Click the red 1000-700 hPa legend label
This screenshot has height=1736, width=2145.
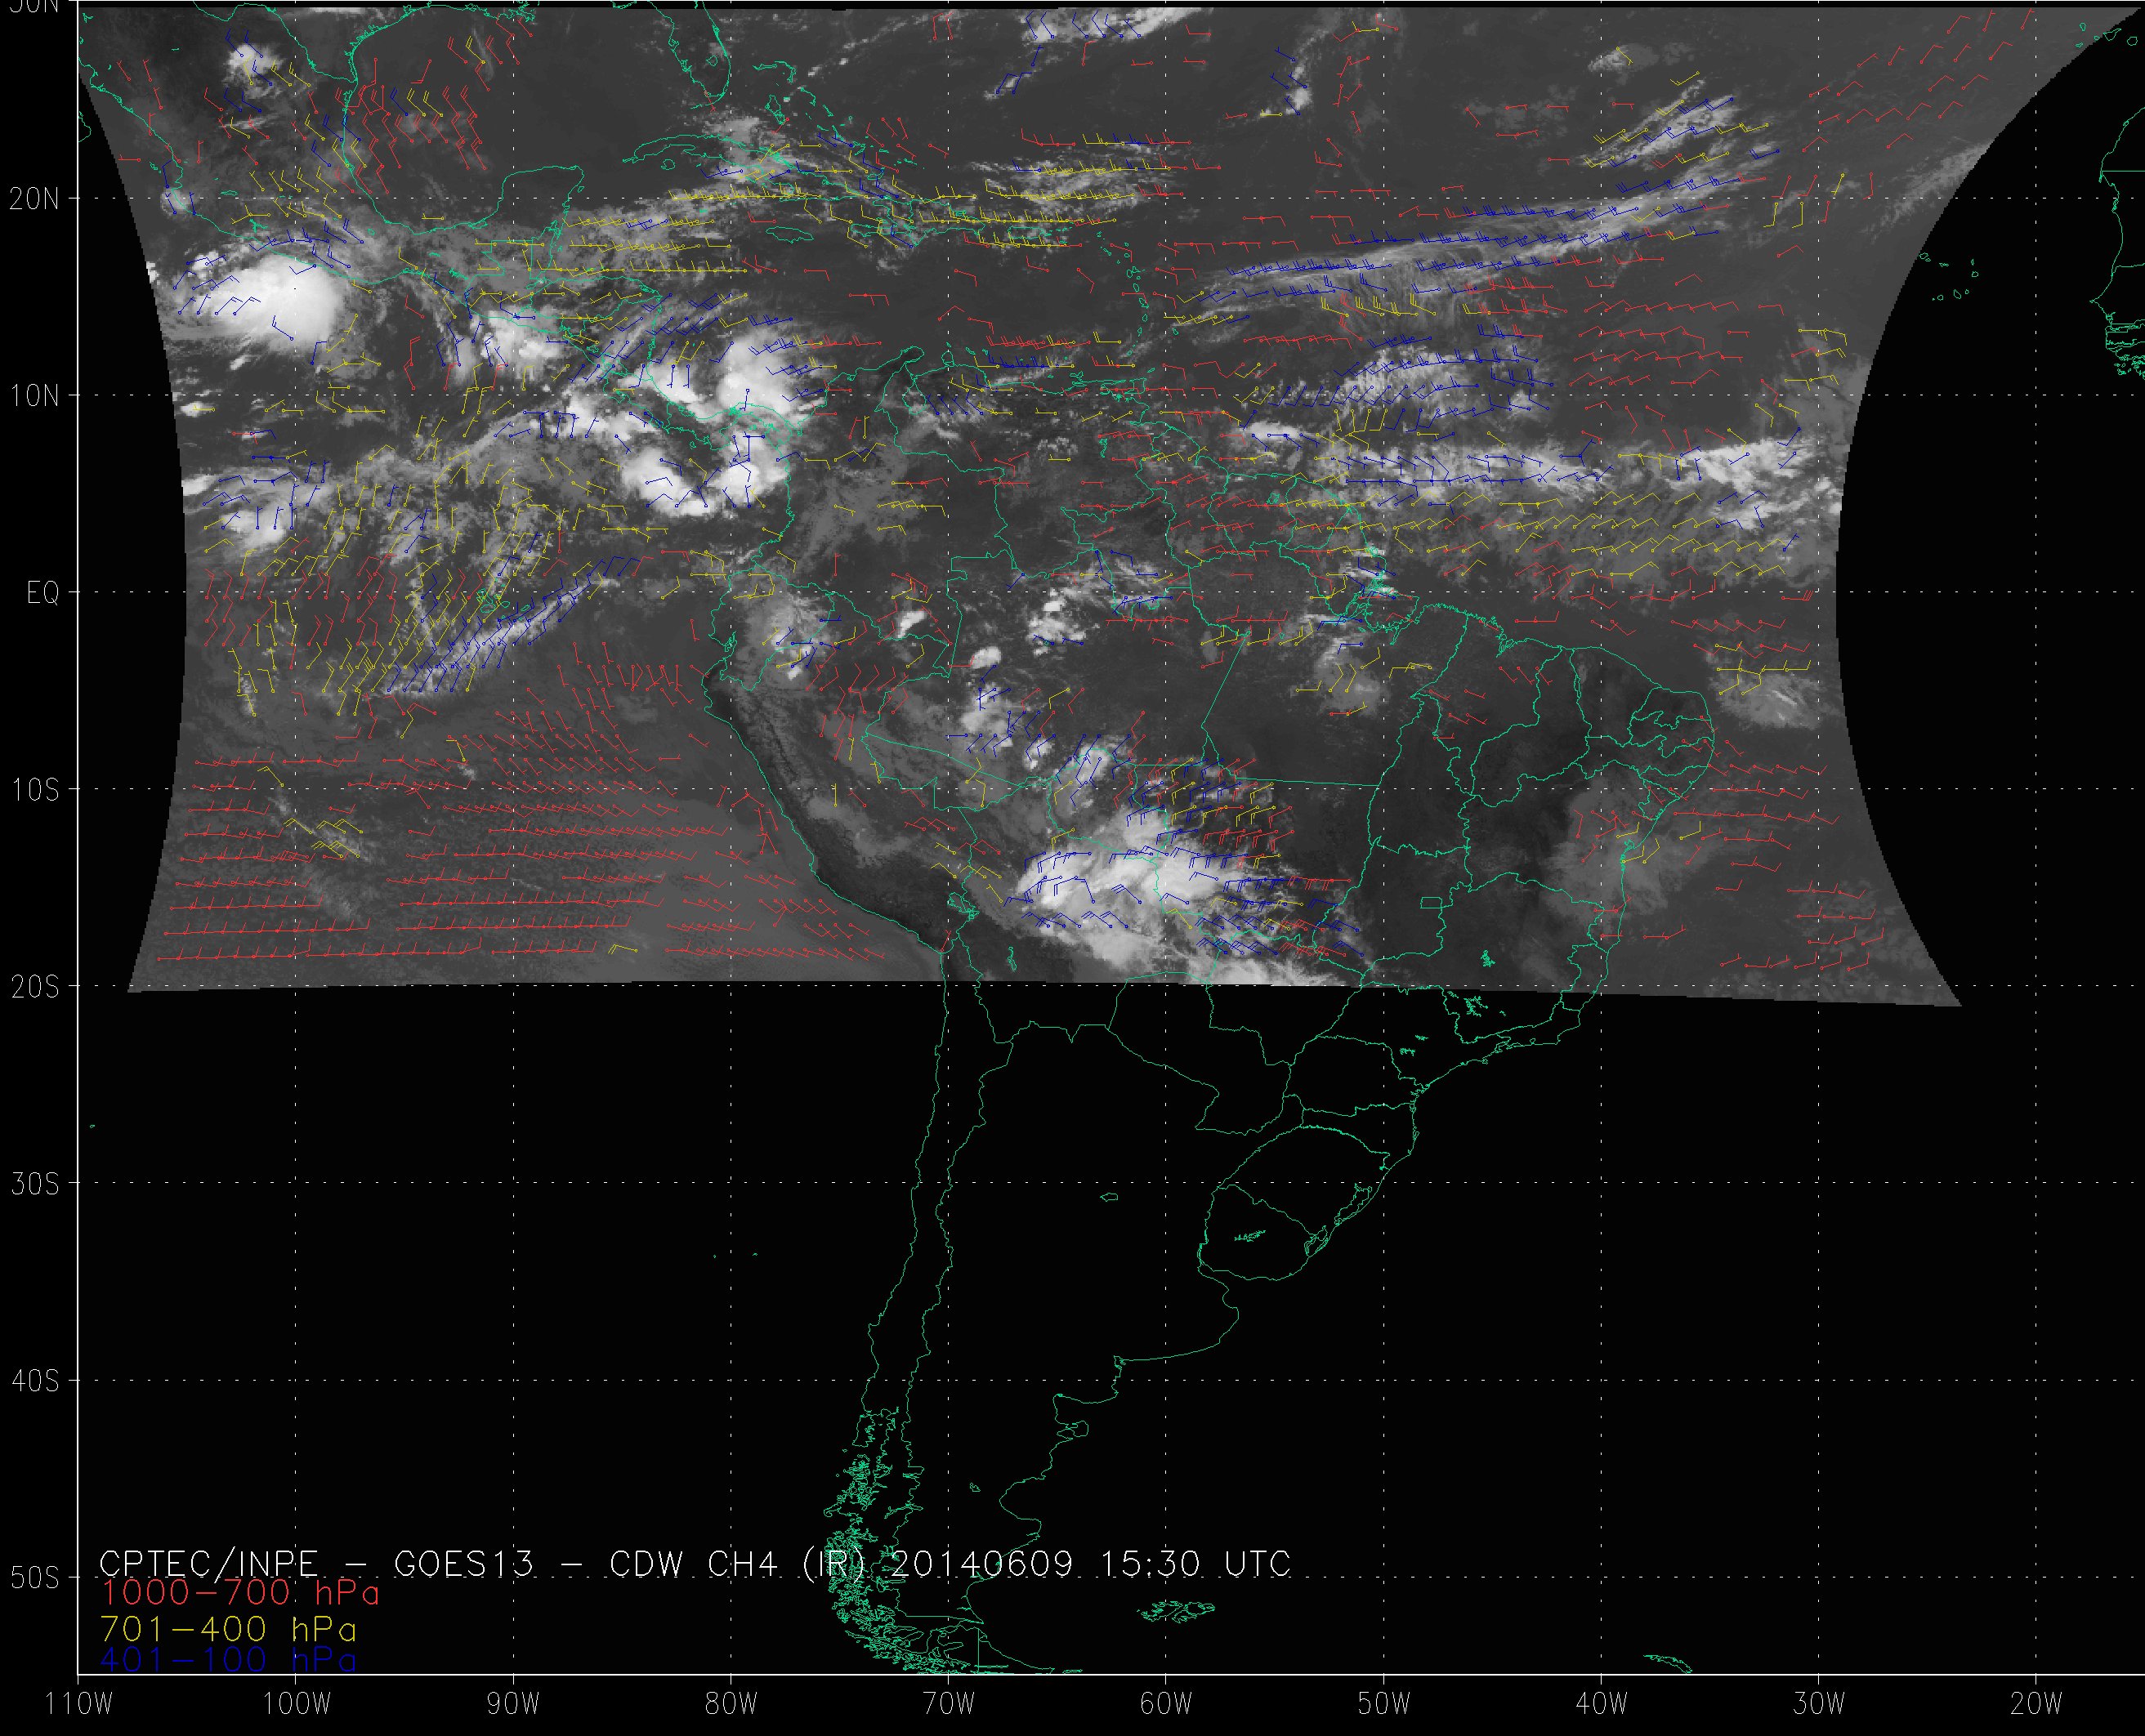[x=240, y=1592]
